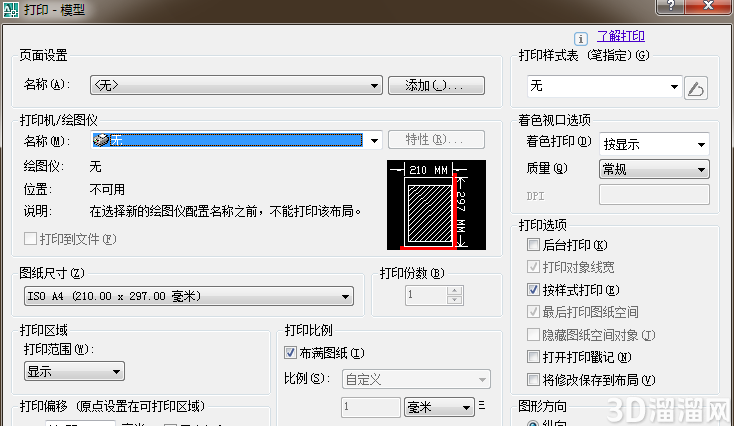This screenshot has height=426, width=735.
Task: Click the scale value field showing 1
Action: click(x=370, y=407)
